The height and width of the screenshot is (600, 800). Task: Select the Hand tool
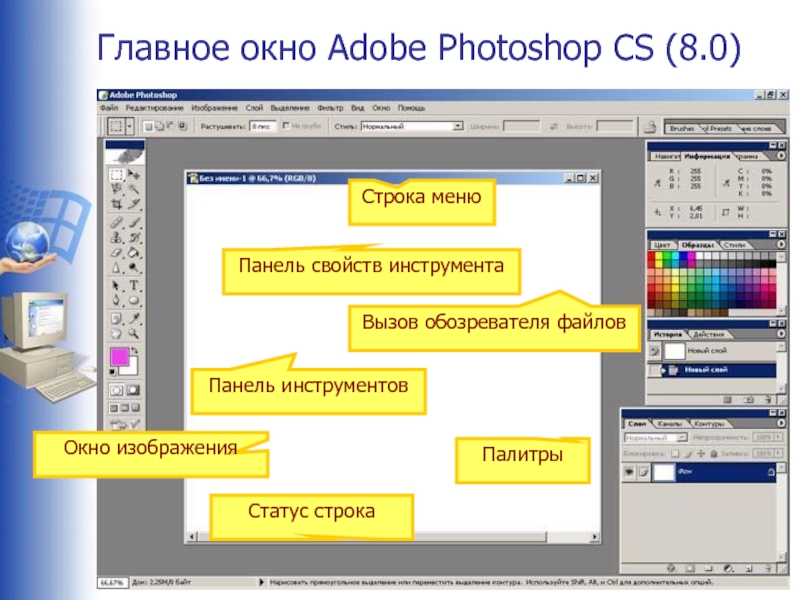pos(116,334)
